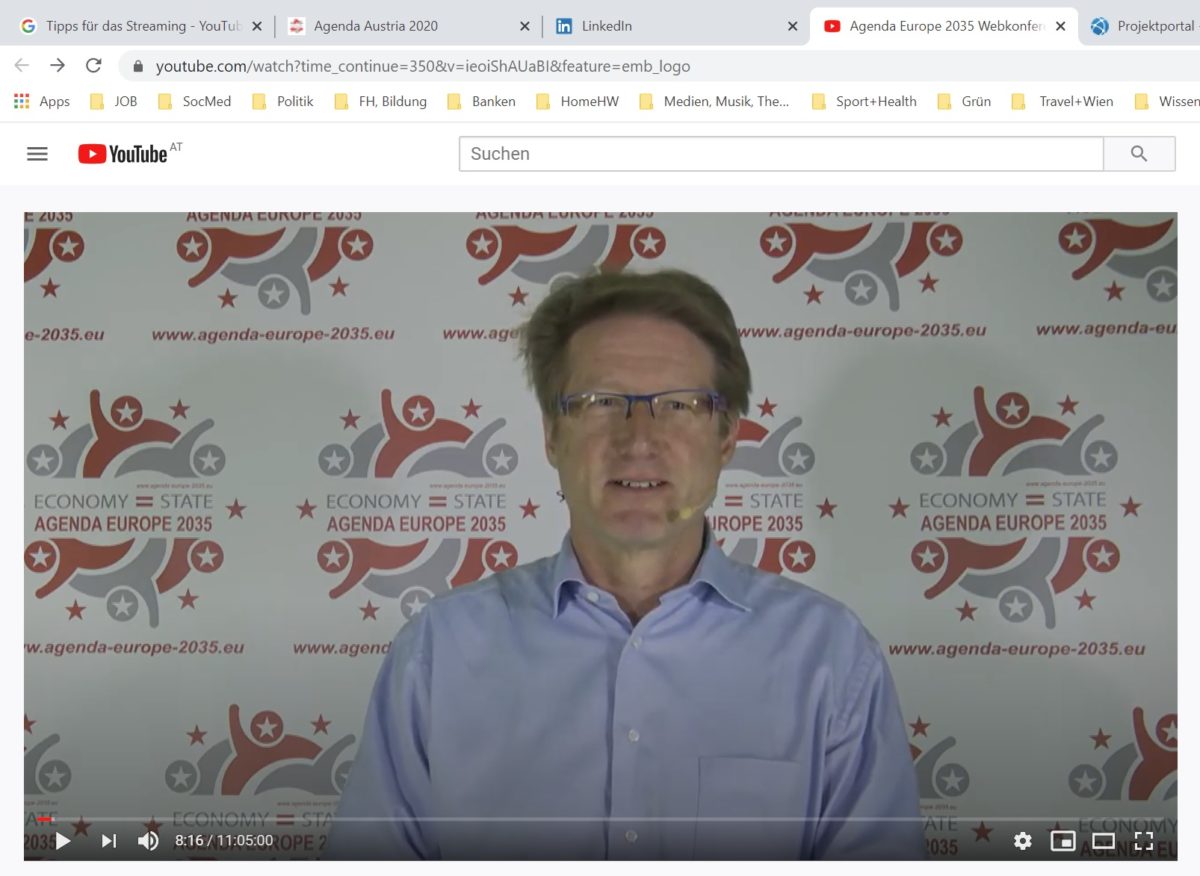Open the FH, Bildung bookmark folder
This screenshot has height=876, width=1200.
pos(380,101)
